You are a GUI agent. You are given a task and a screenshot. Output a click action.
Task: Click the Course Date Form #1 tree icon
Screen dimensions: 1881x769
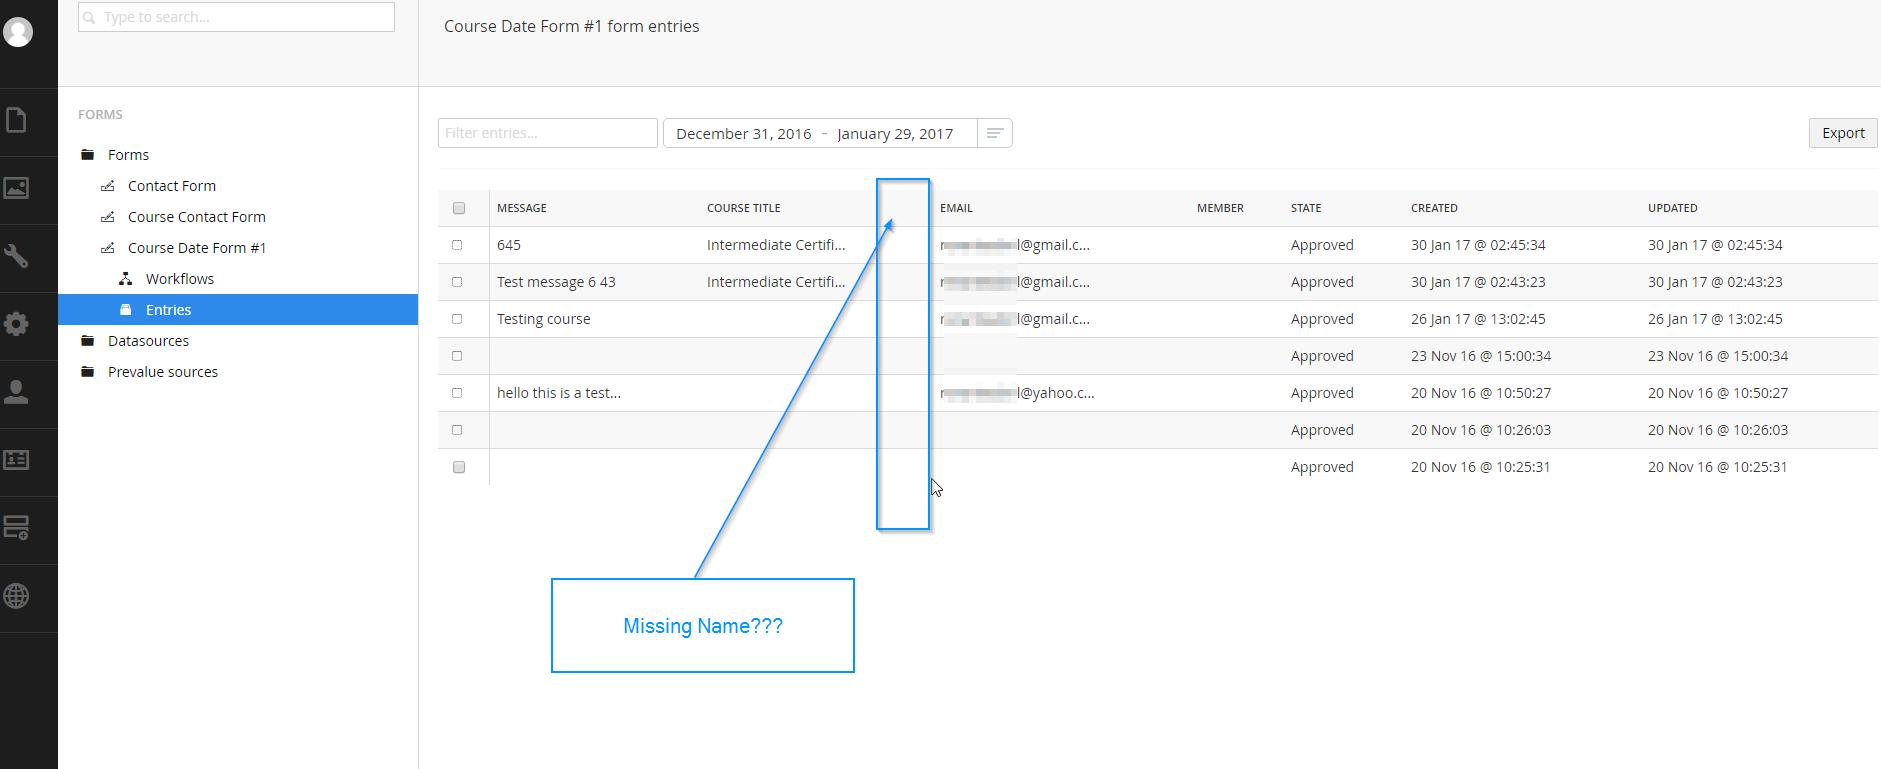[108, 248]
